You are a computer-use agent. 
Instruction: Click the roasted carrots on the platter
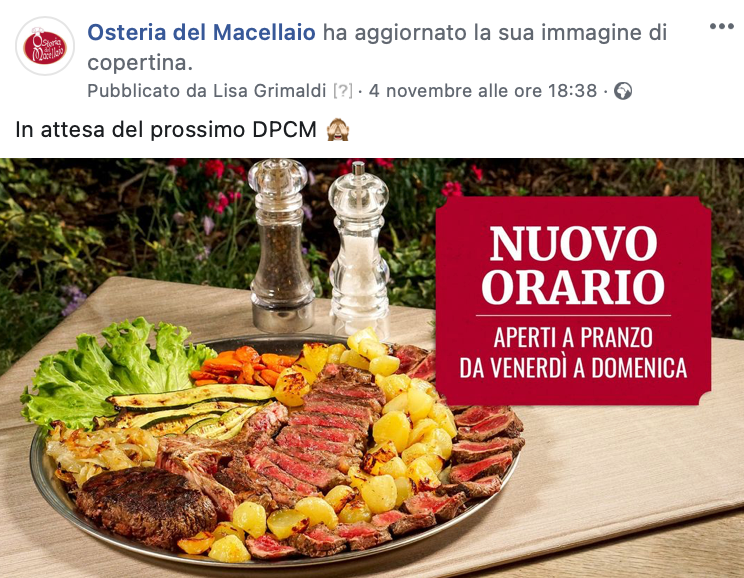click(240, 365)
